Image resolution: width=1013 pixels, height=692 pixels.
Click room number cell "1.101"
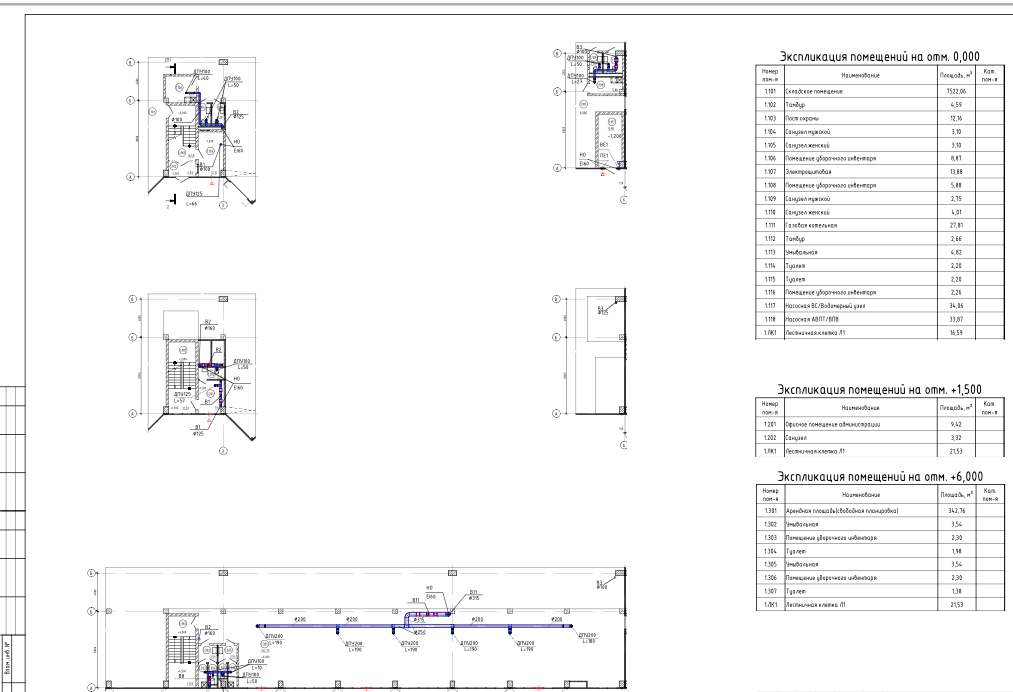click(x=770, y=92)
